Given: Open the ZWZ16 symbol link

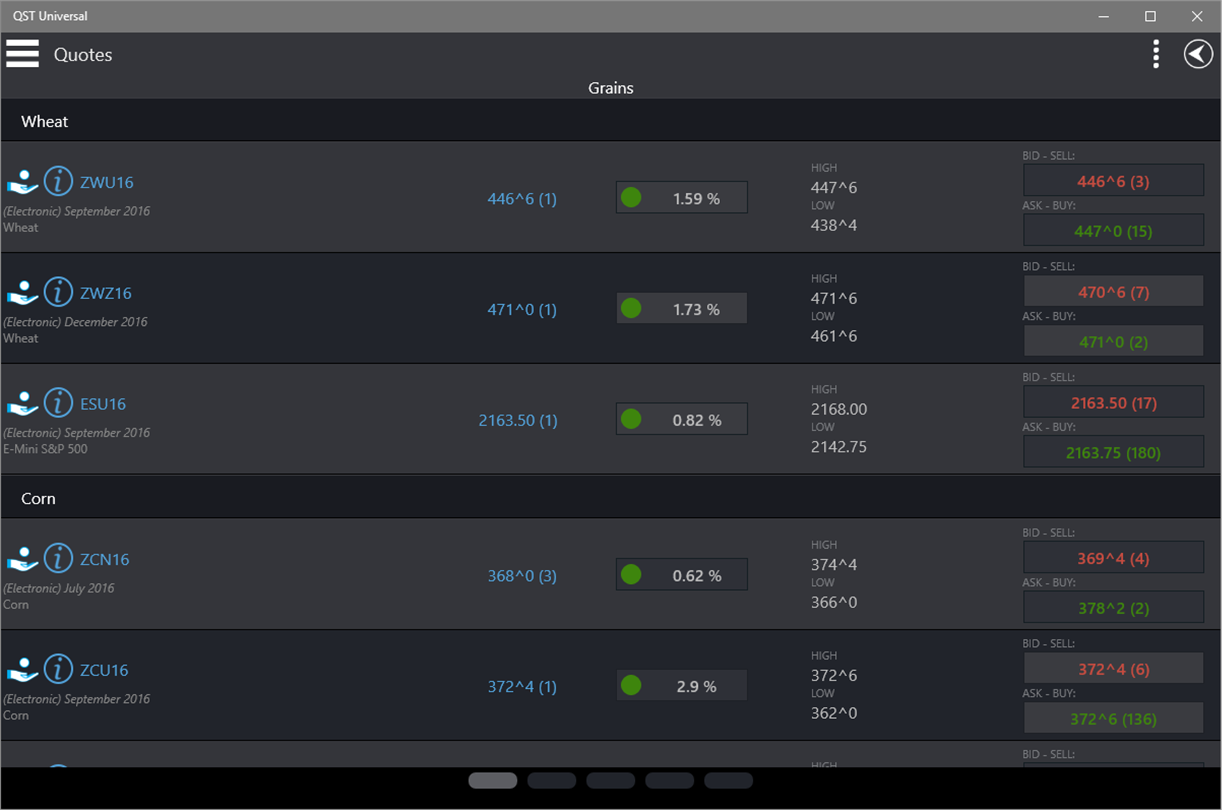Looking at the screenshot, I should click(106, 293).
